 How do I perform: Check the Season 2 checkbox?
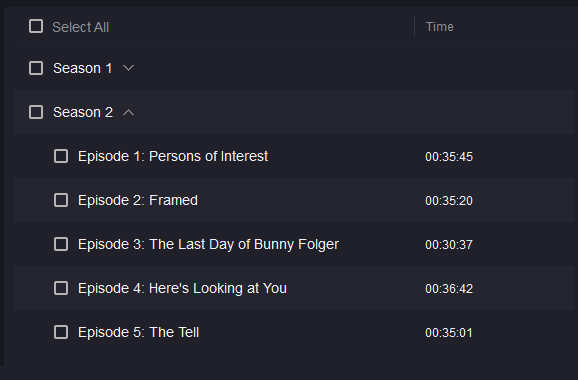pos(36,112)
